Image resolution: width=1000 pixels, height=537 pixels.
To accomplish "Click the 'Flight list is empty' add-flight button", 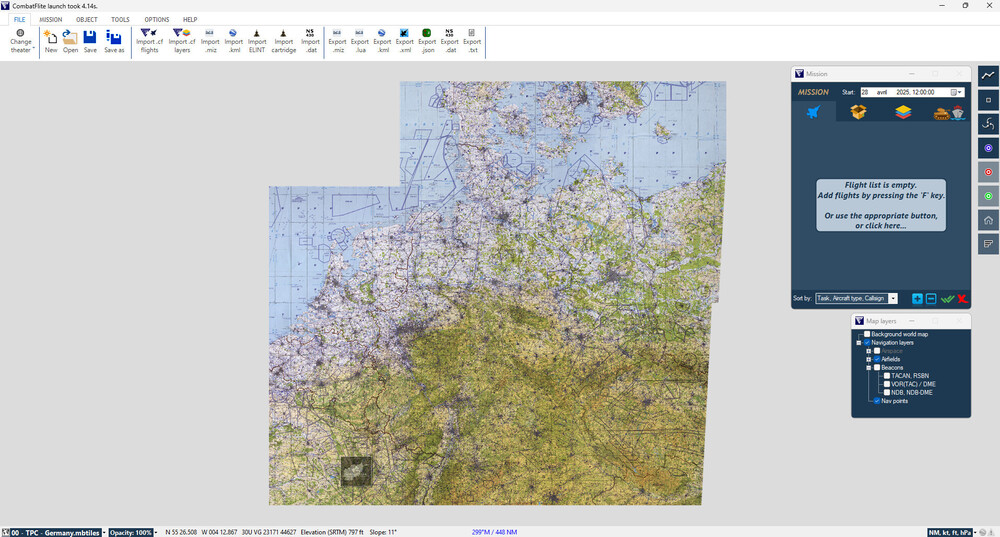I will [880, 205].
